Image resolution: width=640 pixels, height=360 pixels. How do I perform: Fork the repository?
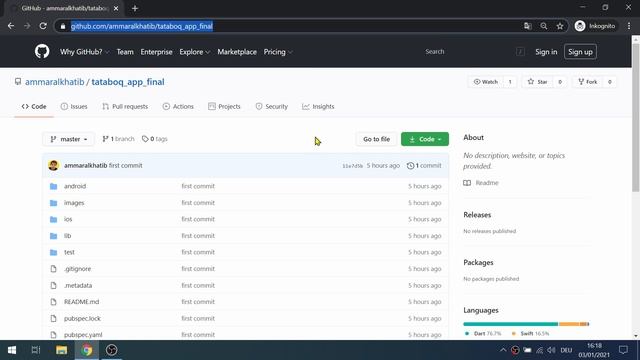pyautogui.click(x=588, y=82)
